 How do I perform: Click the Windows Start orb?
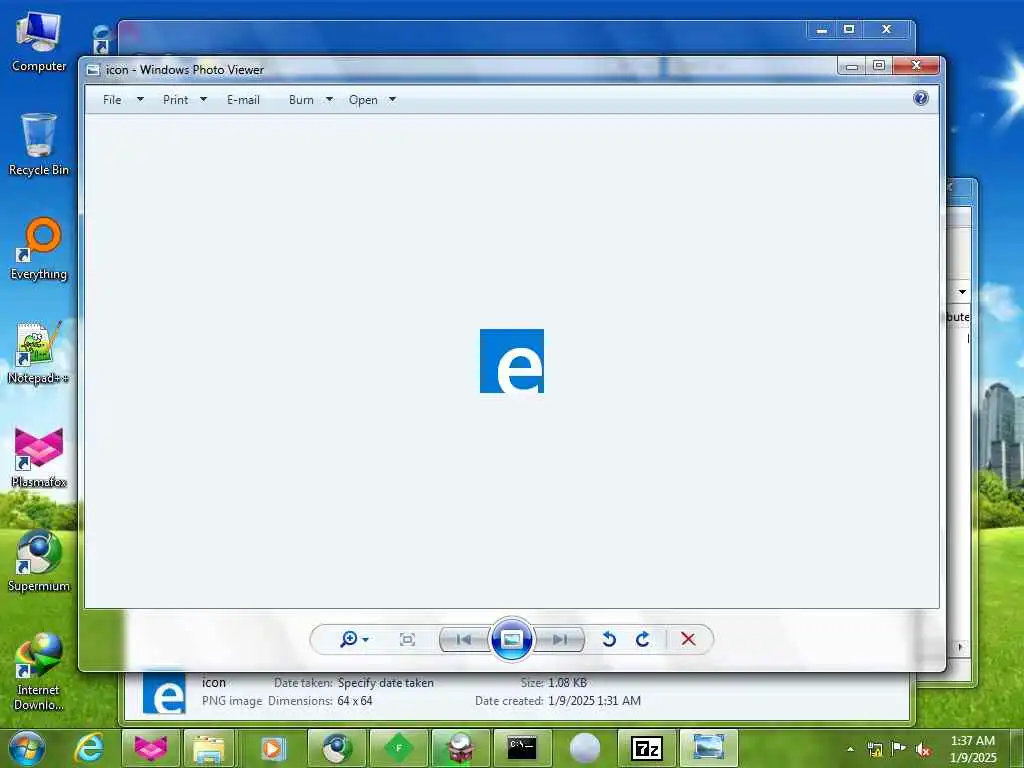click(27, 748)
